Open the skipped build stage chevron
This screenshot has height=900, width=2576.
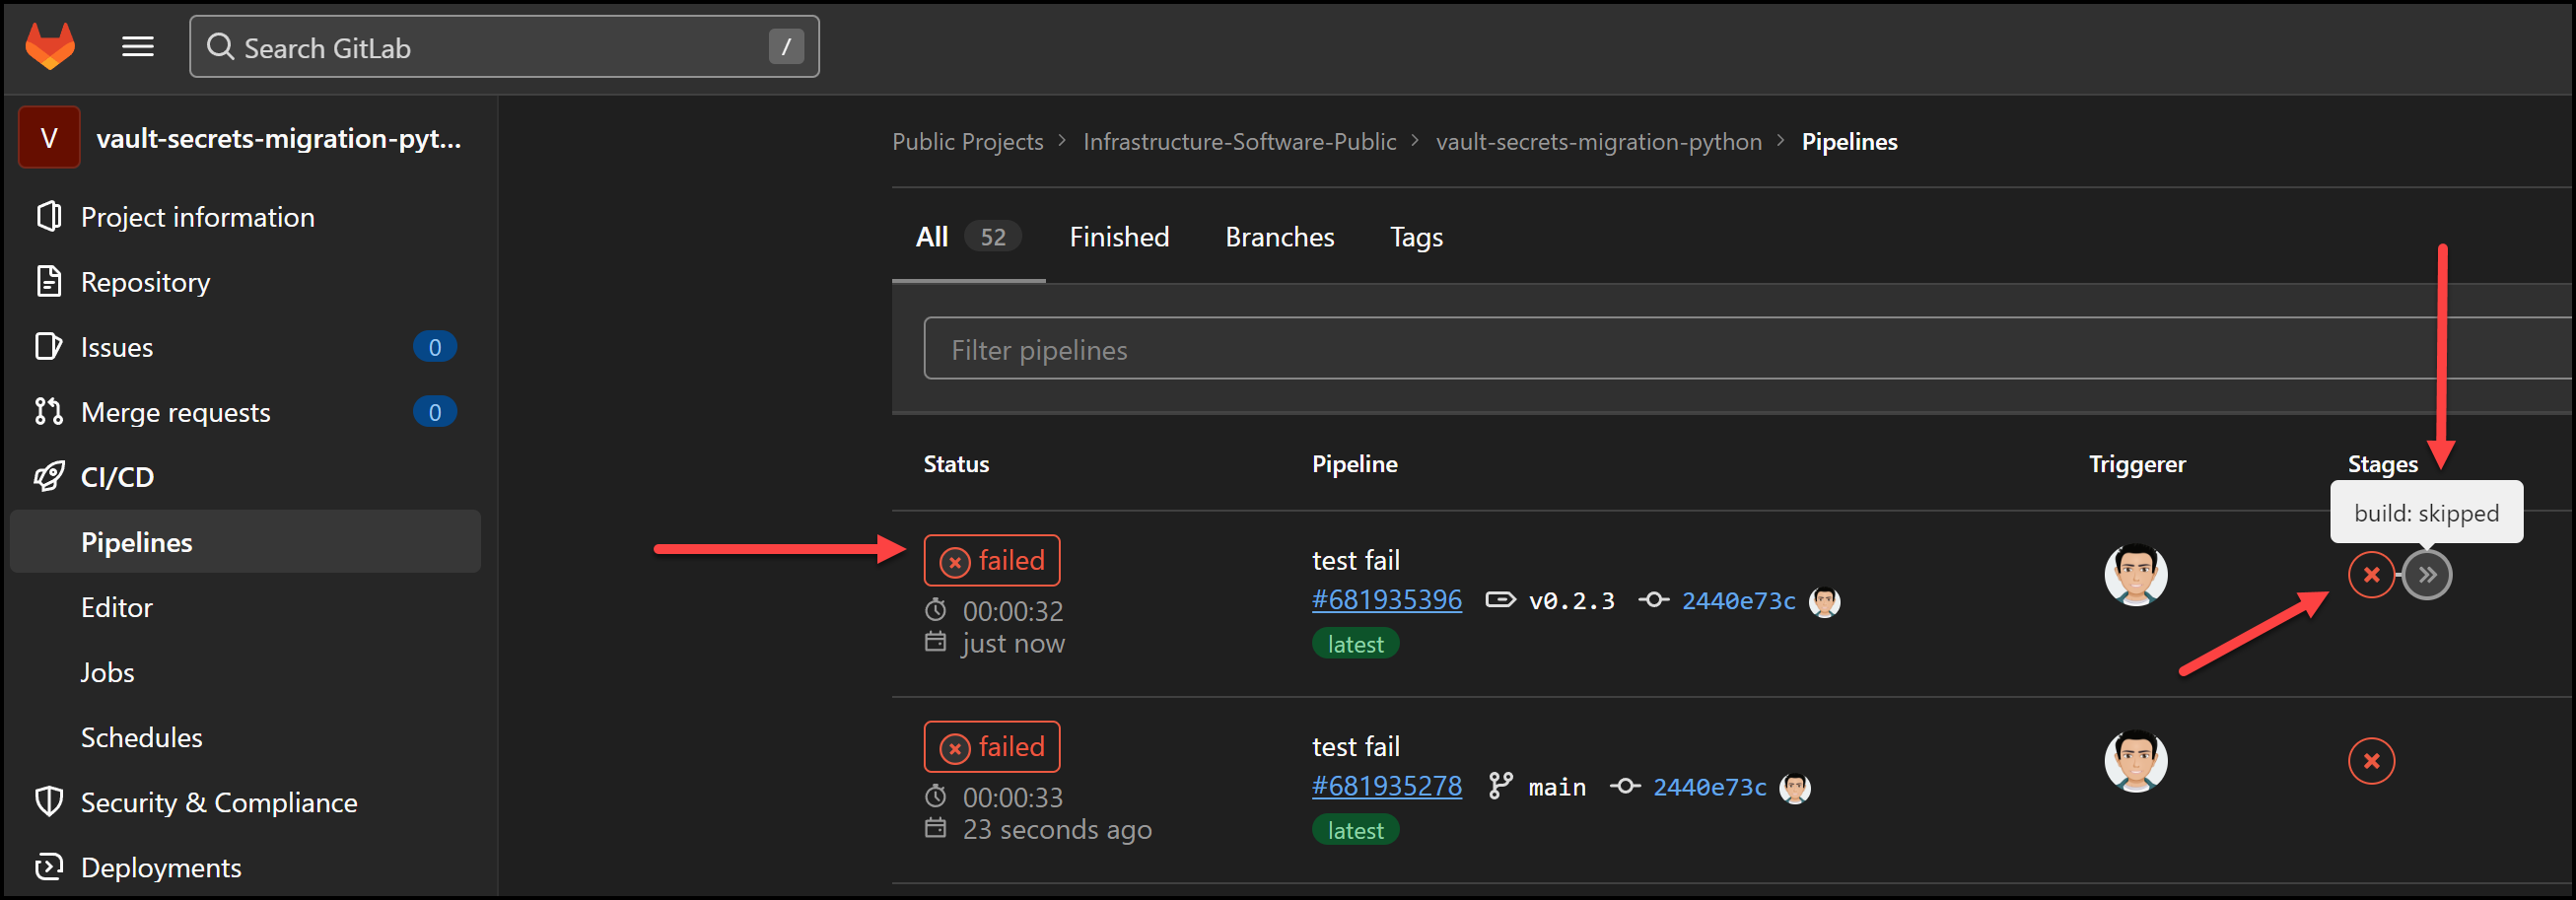[2427, 574]
